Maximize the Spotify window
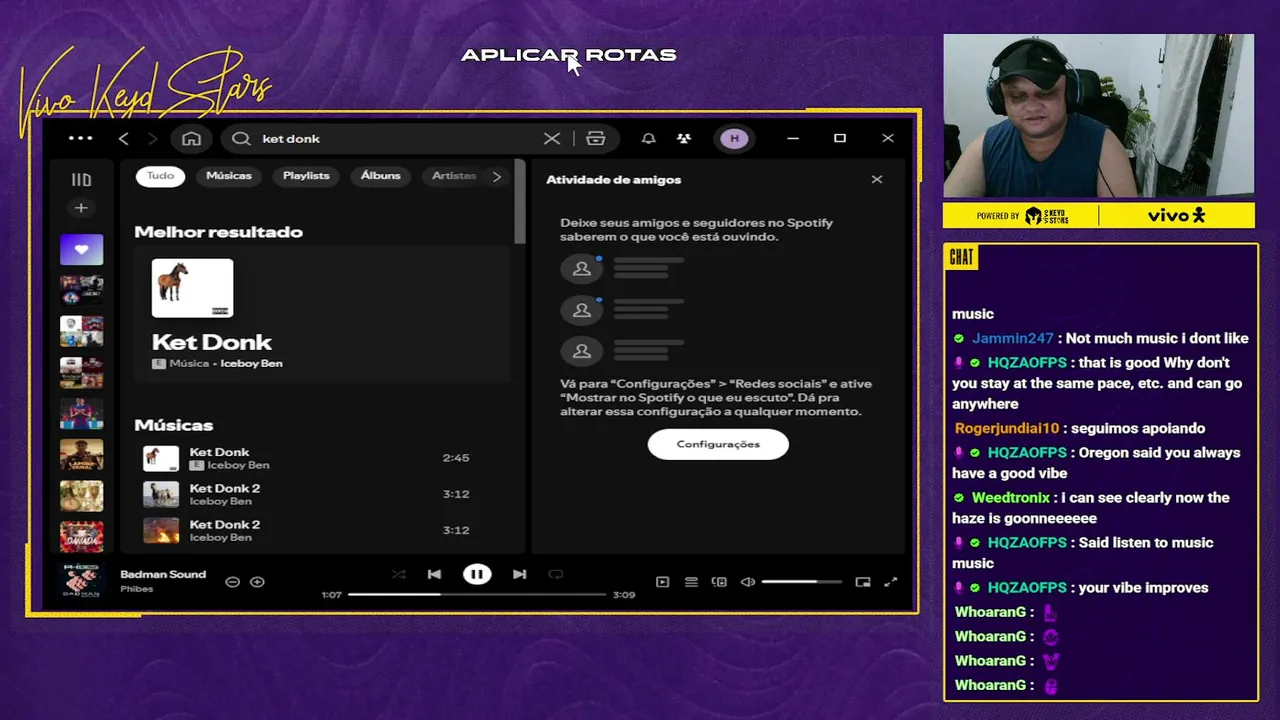This screenshot has height=720, width=1280. click(840, 139)
